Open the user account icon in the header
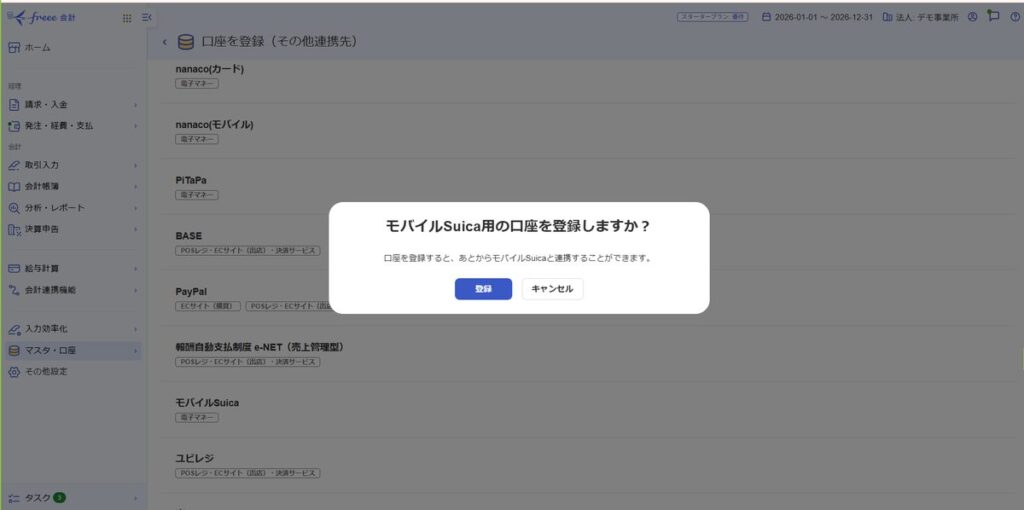The width and height of the screenshot is (1024, 510). [972, 17]
